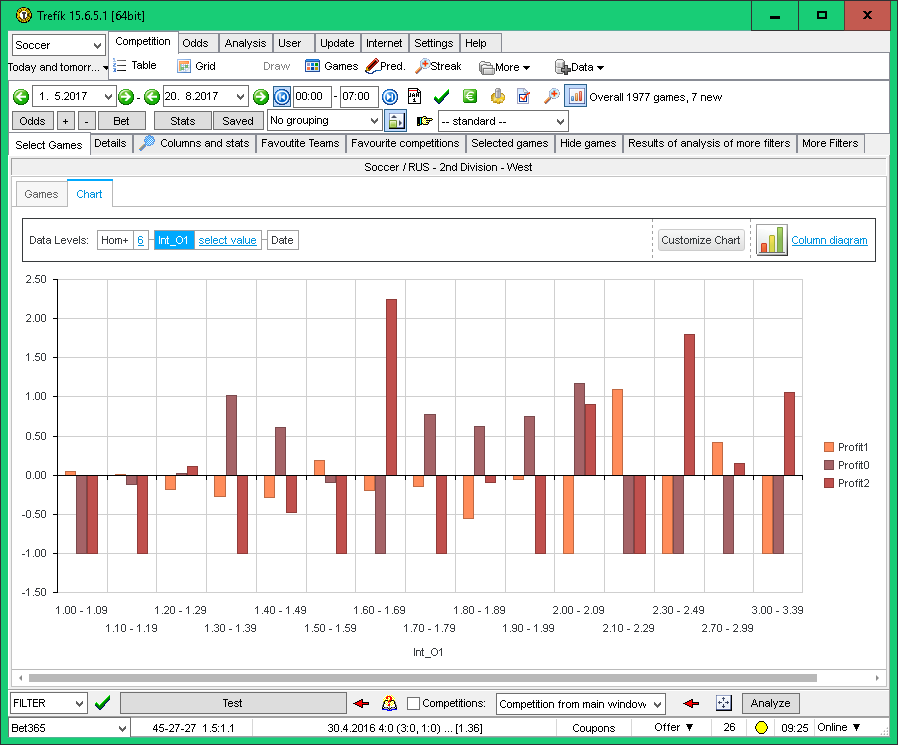The image size is (898, 745).
Task: Click the Customize Chart button
Action: (700, 240)
